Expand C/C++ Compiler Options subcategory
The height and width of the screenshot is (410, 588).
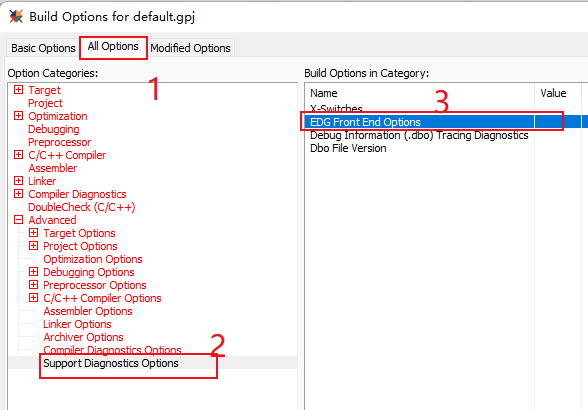33,298
